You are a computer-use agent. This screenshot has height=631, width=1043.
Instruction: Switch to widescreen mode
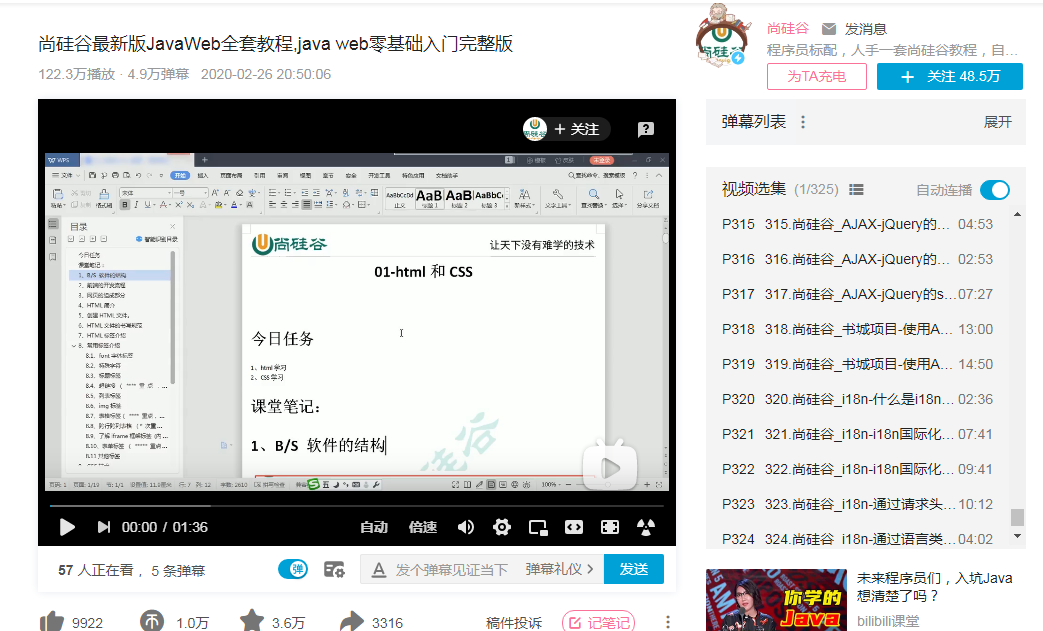[x=573, y=527]
